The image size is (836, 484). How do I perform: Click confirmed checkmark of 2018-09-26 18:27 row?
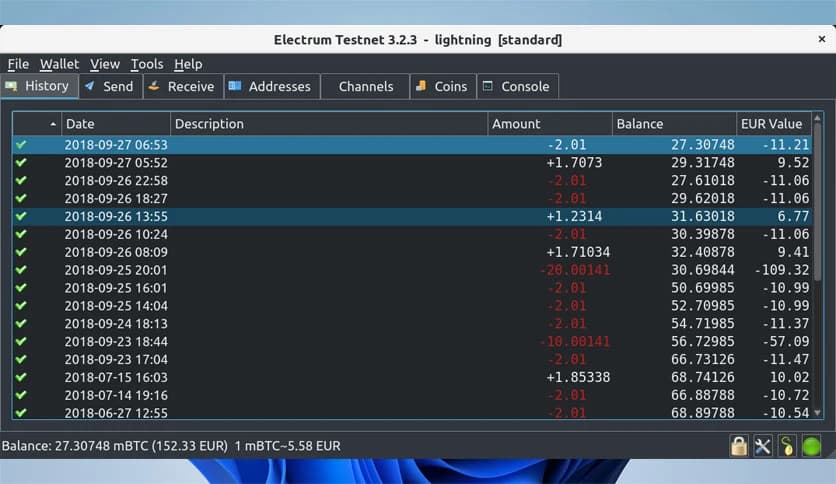tap(21, 198)
